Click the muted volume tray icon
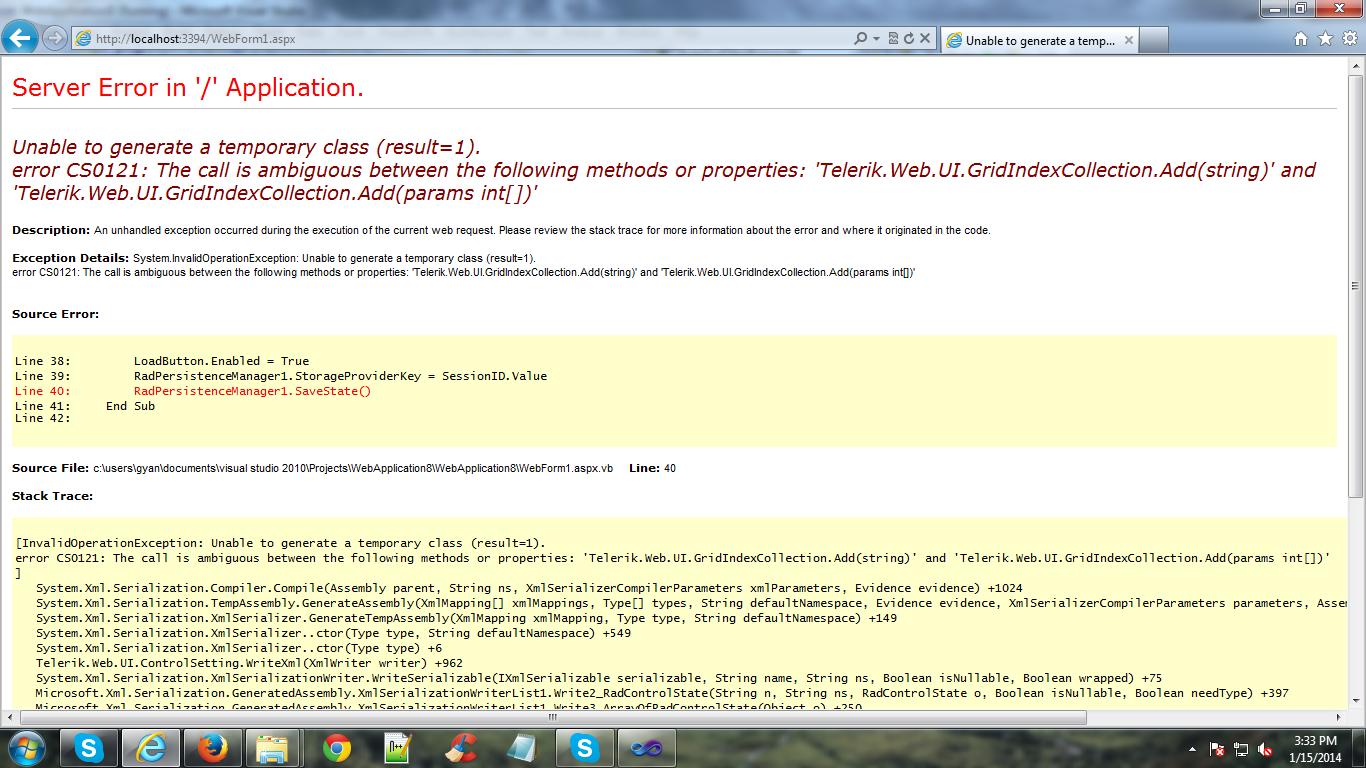Viewport: 1366px width, 768px height. click(x=1266, y=748)
